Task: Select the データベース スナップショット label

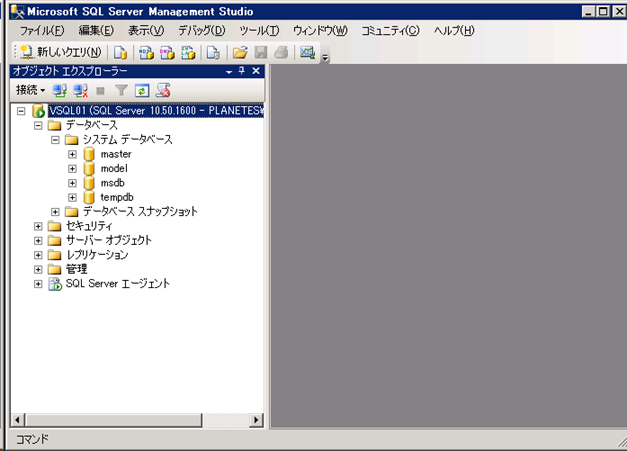Action: 140,212
